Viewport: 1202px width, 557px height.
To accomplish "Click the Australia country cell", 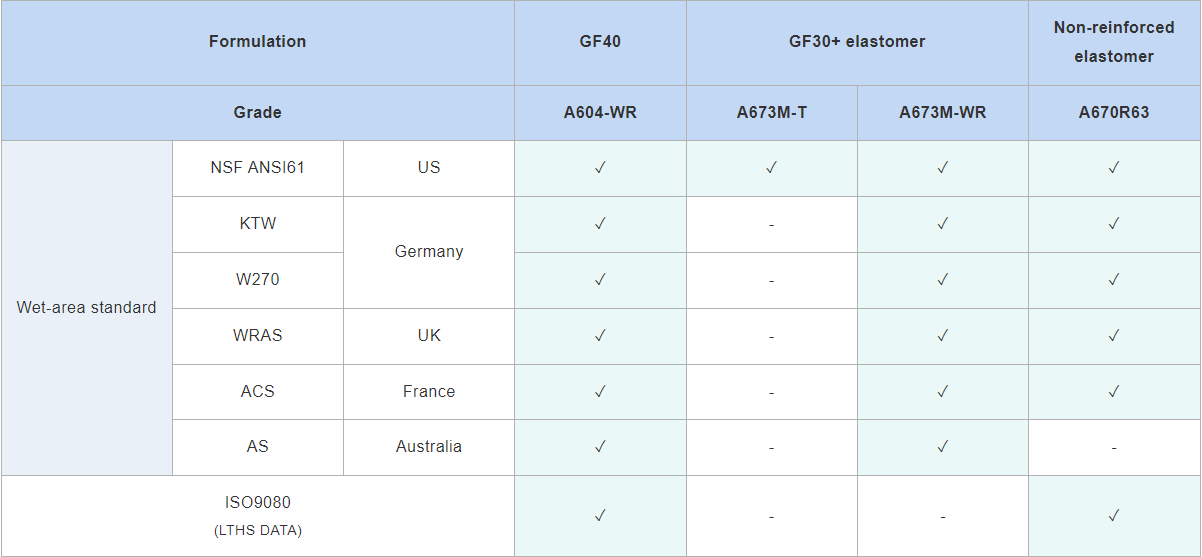I will (x=429, y=447).
